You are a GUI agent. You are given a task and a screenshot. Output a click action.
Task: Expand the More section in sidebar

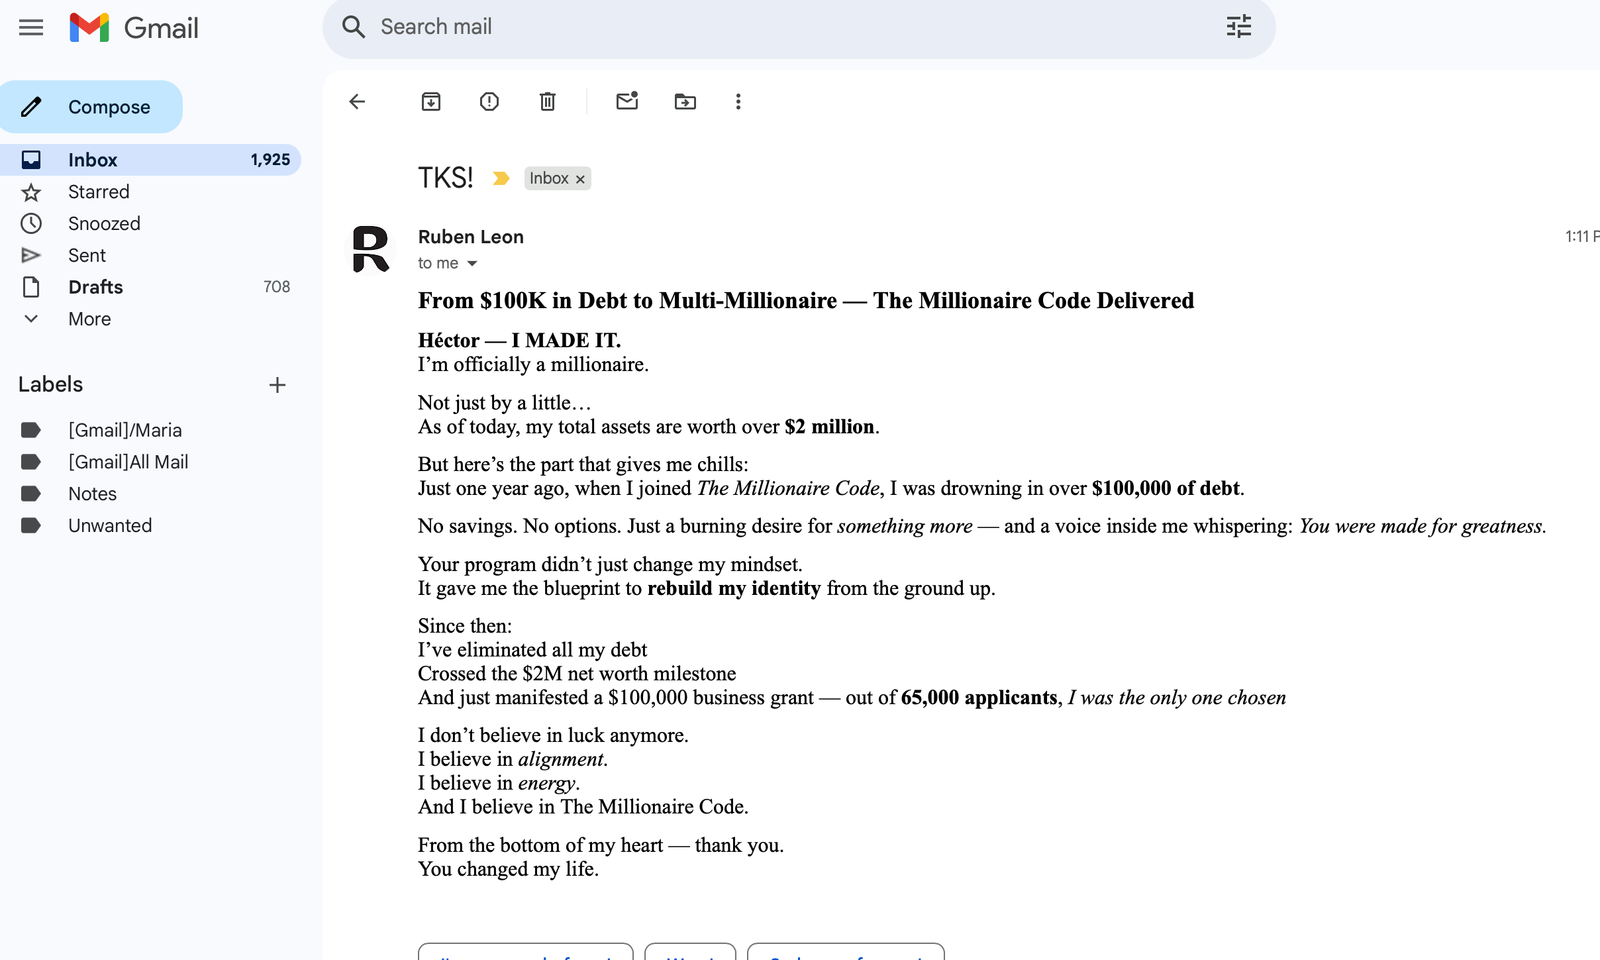(89, 319)
